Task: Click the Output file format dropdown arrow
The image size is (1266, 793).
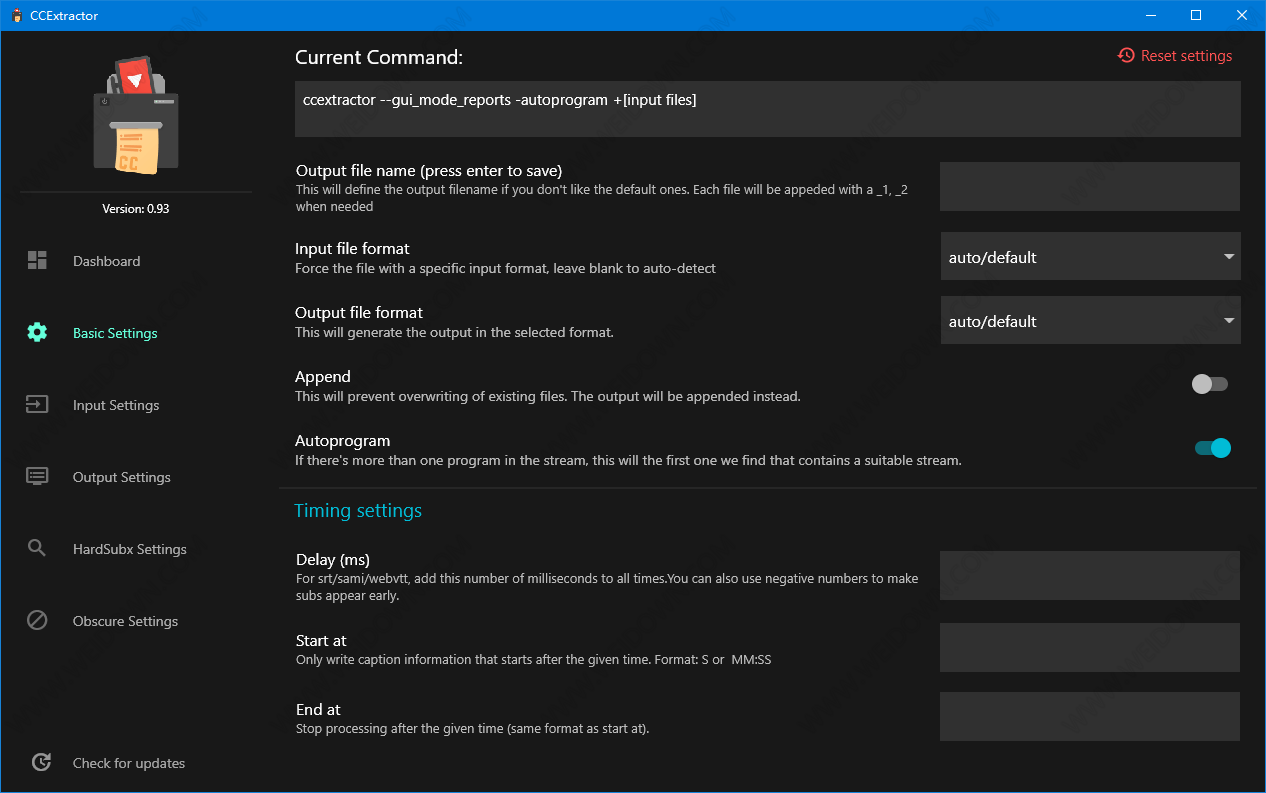Action: click(x=1229, y=321)
